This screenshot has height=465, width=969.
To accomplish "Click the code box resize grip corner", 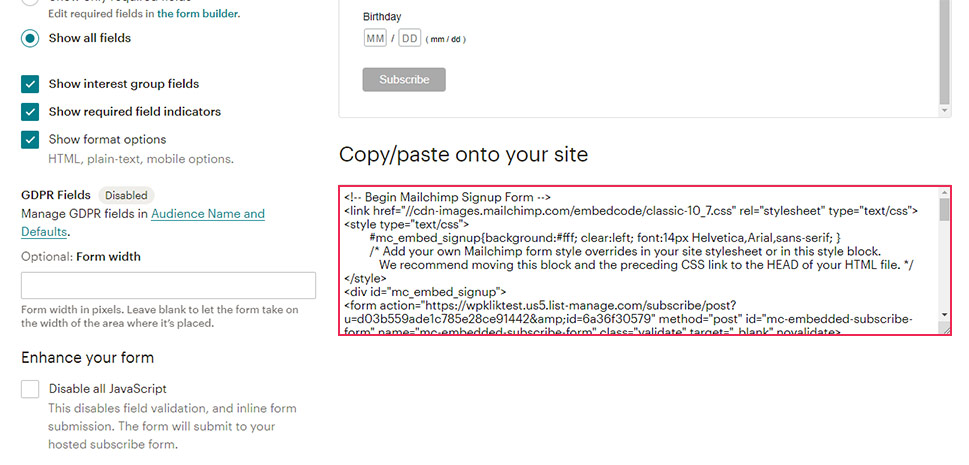I will [945, 330].
